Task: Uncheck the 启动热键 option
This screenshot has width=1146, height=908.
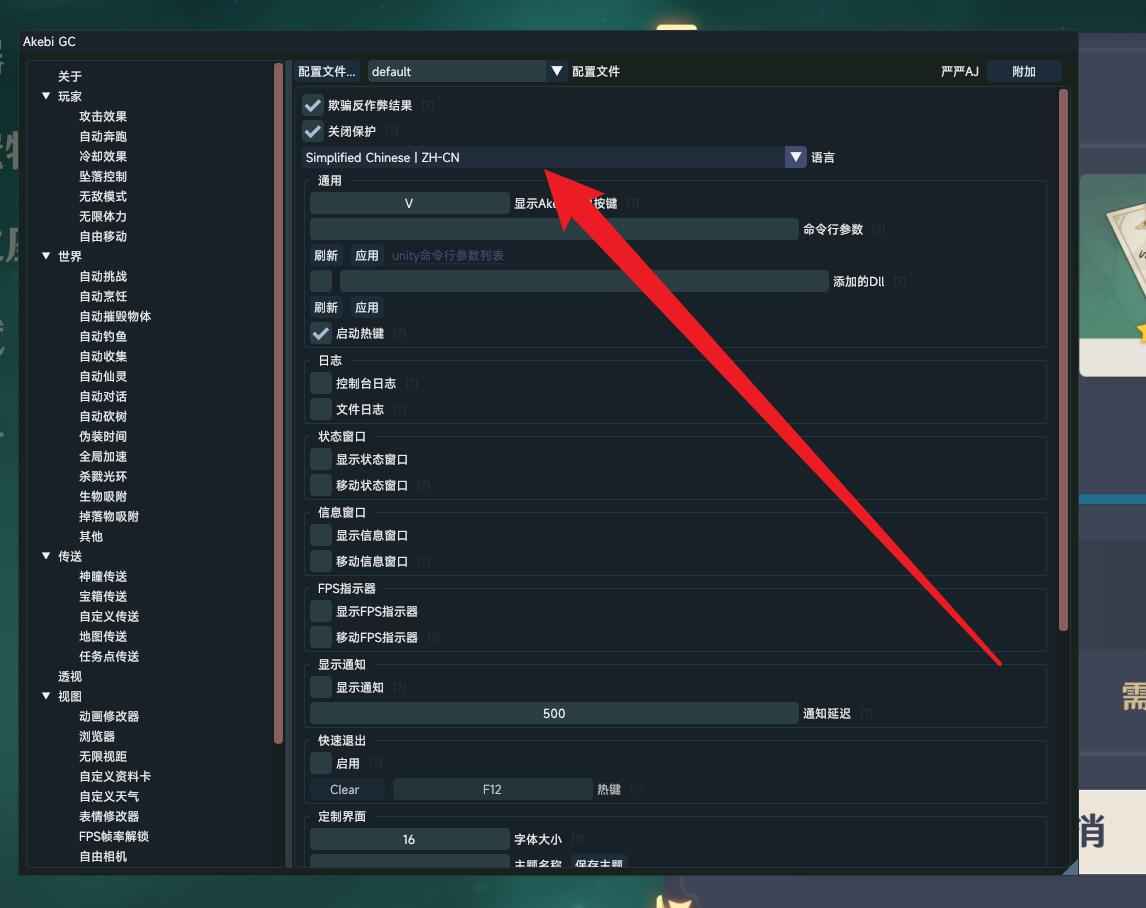Action: [321, 333]
